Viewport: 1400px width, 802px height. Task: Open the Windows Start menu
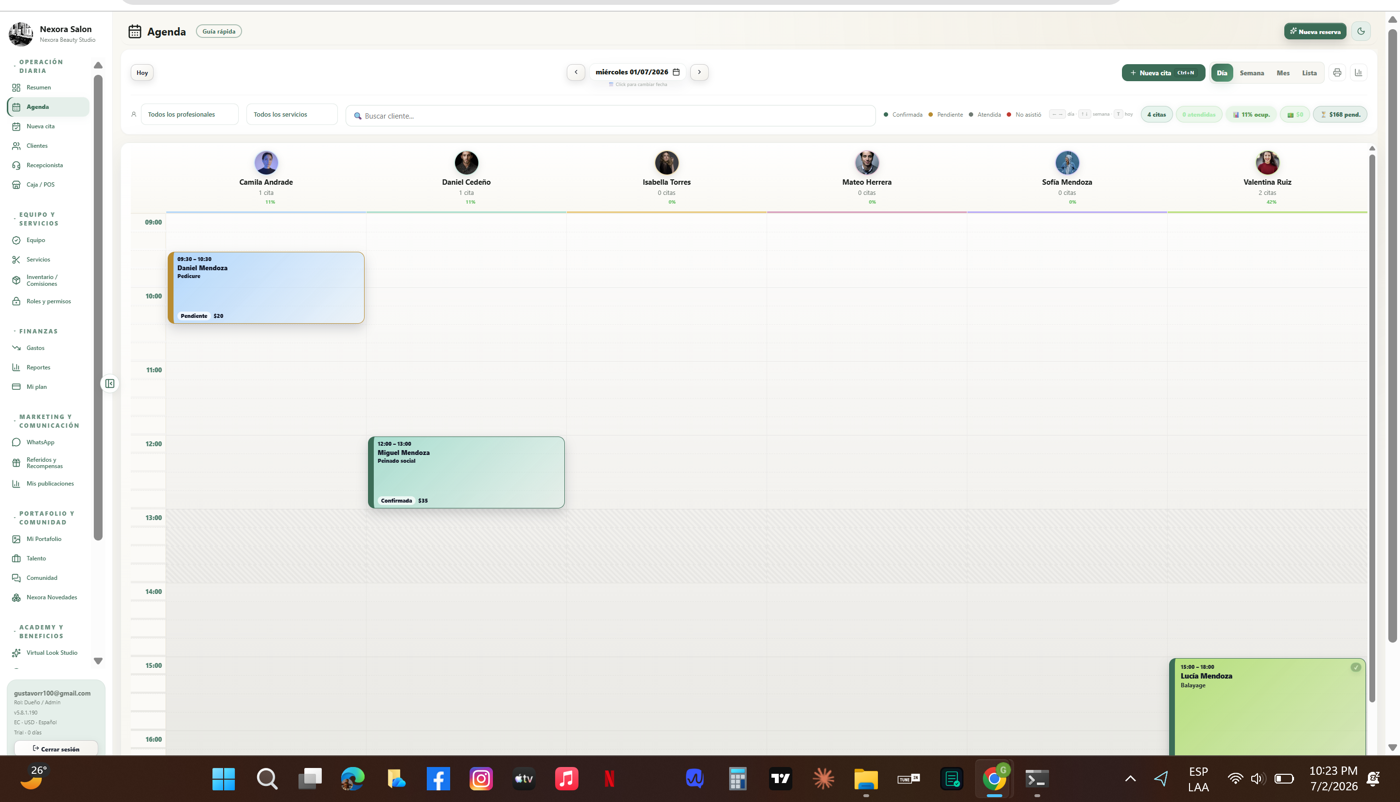[x=224, y=779]
